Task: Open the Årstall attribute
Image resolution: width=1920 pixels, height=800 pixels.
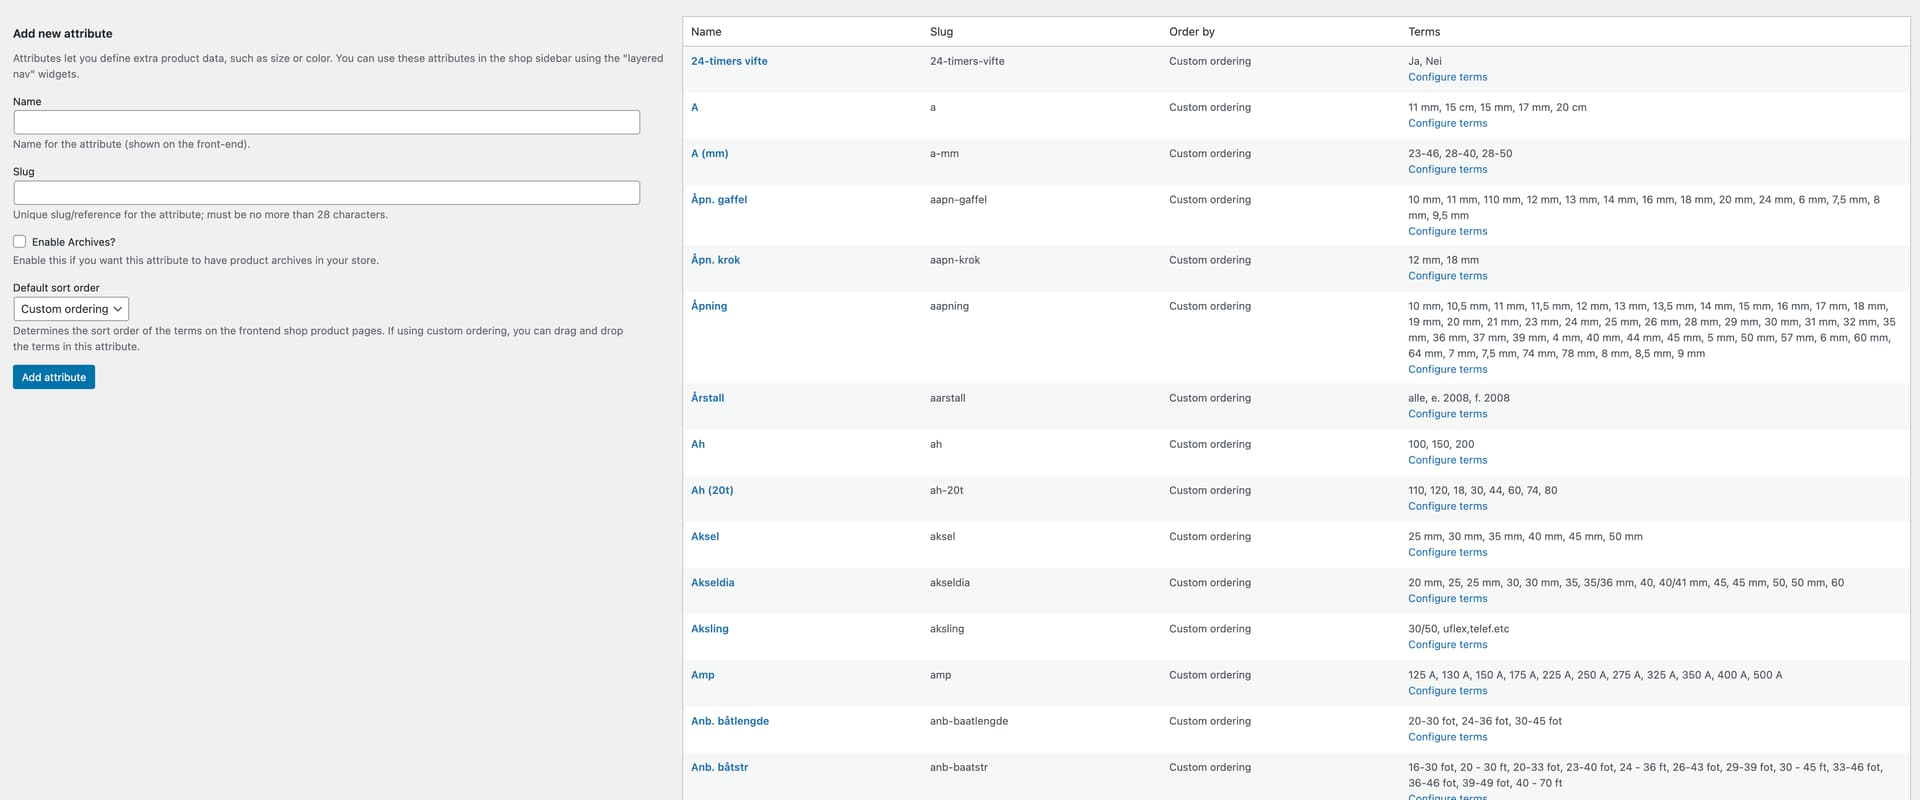Action: 707,398
